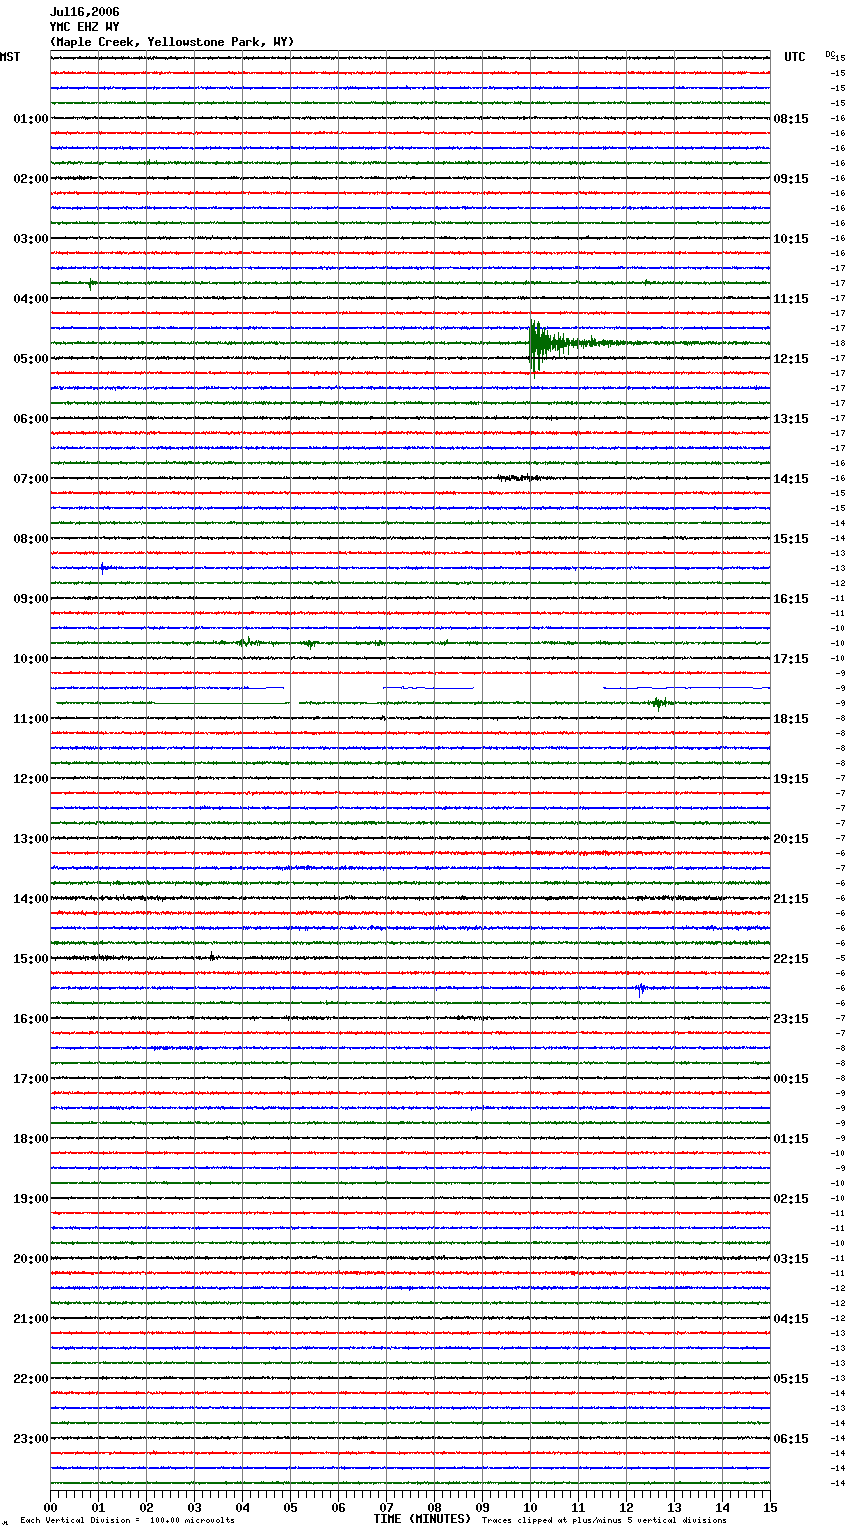The width and height of the screenshot is (850, 1534).
Task: Click the 08:15 UTC time label
Action: click(791, 119)
